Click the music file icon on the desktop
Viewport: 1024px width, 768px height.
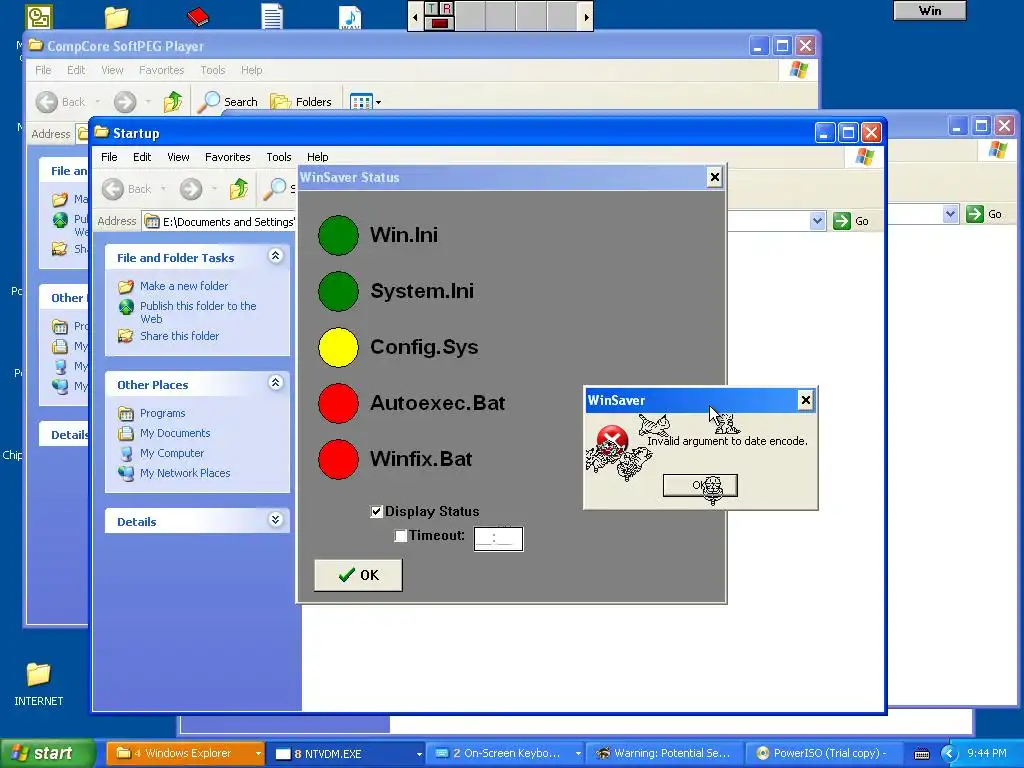pyautogui.click(x=350, y=17)
